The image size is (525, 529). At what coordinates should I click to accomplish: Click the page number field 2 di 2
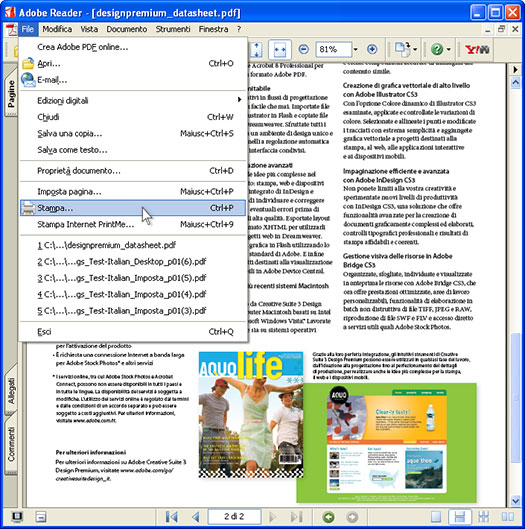pyautogui.click(x=234, y=517)
